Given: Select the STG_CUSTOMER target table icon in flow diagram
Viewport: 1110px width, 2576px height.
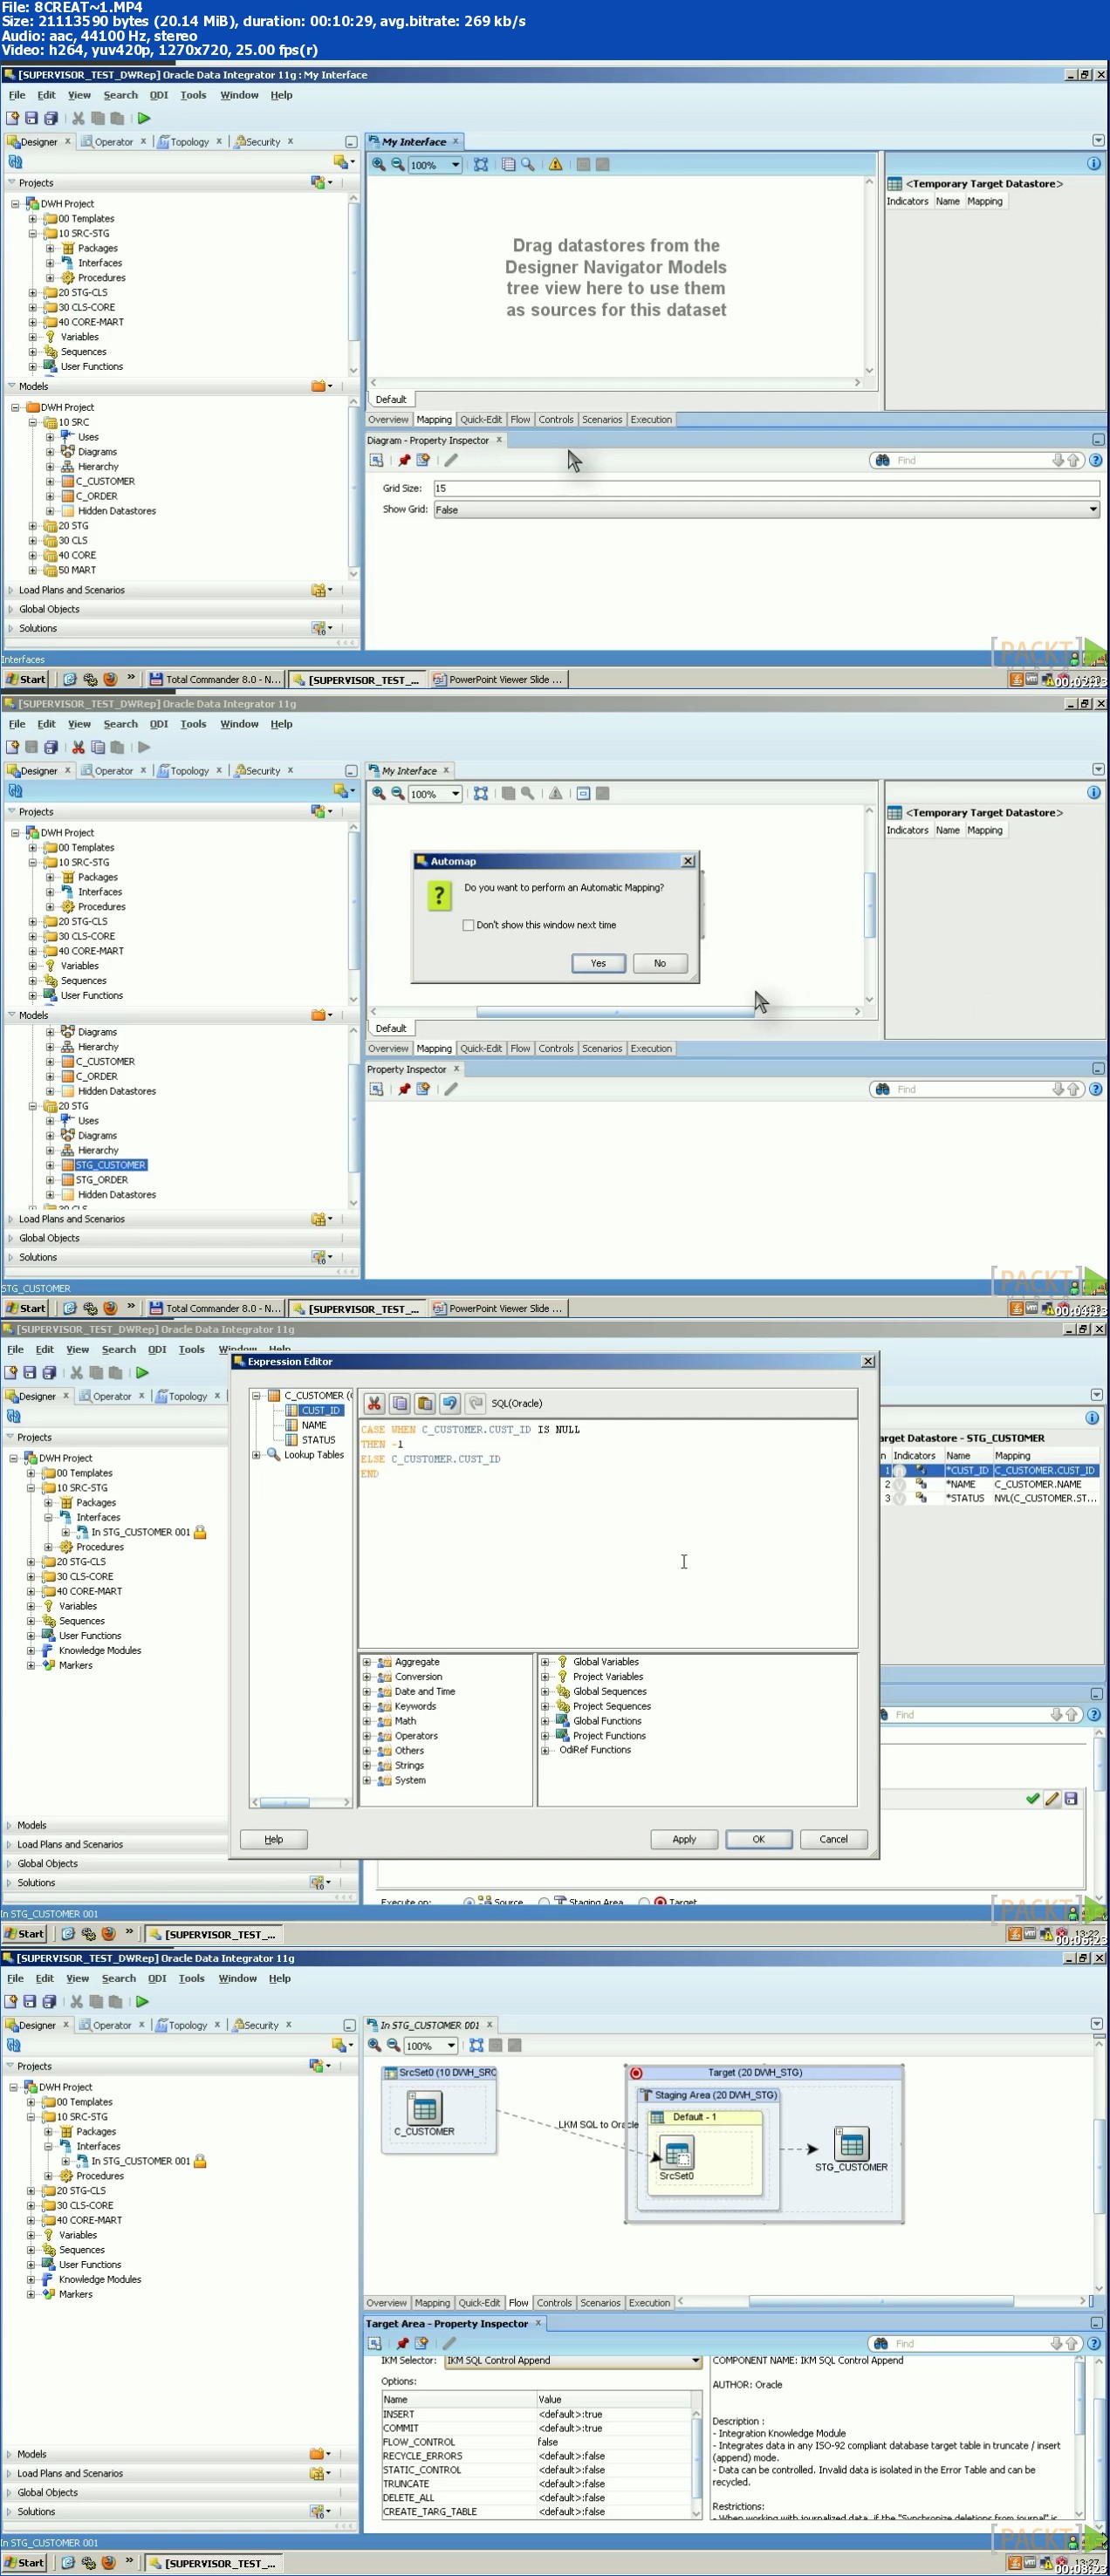Looking at the screenshot, I should pos(851,2143).
